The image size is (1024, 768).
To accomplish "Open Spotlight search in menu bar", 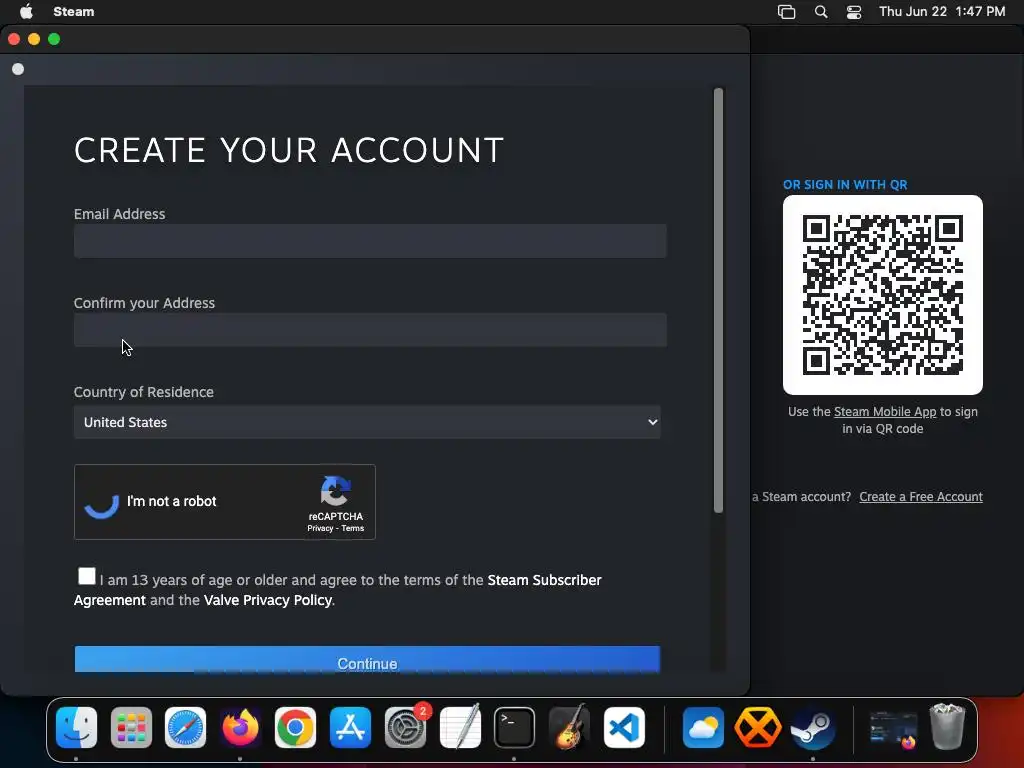I will click(x=821, y=12).
